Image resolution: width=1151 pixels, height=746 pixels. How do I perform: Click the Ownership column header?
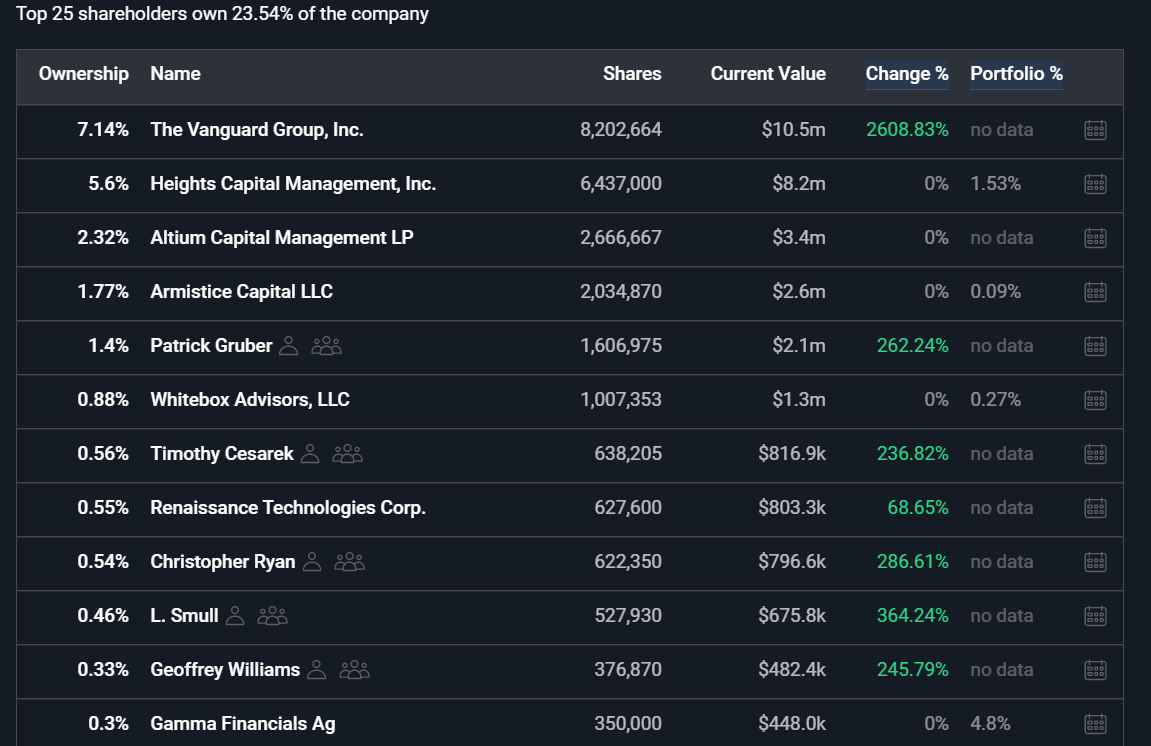point(84,74)
